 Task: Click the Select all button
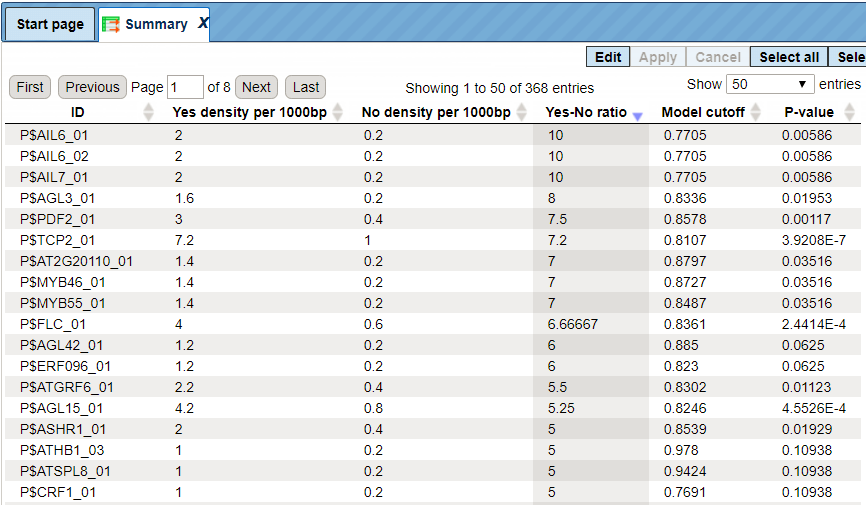(789, 57)
